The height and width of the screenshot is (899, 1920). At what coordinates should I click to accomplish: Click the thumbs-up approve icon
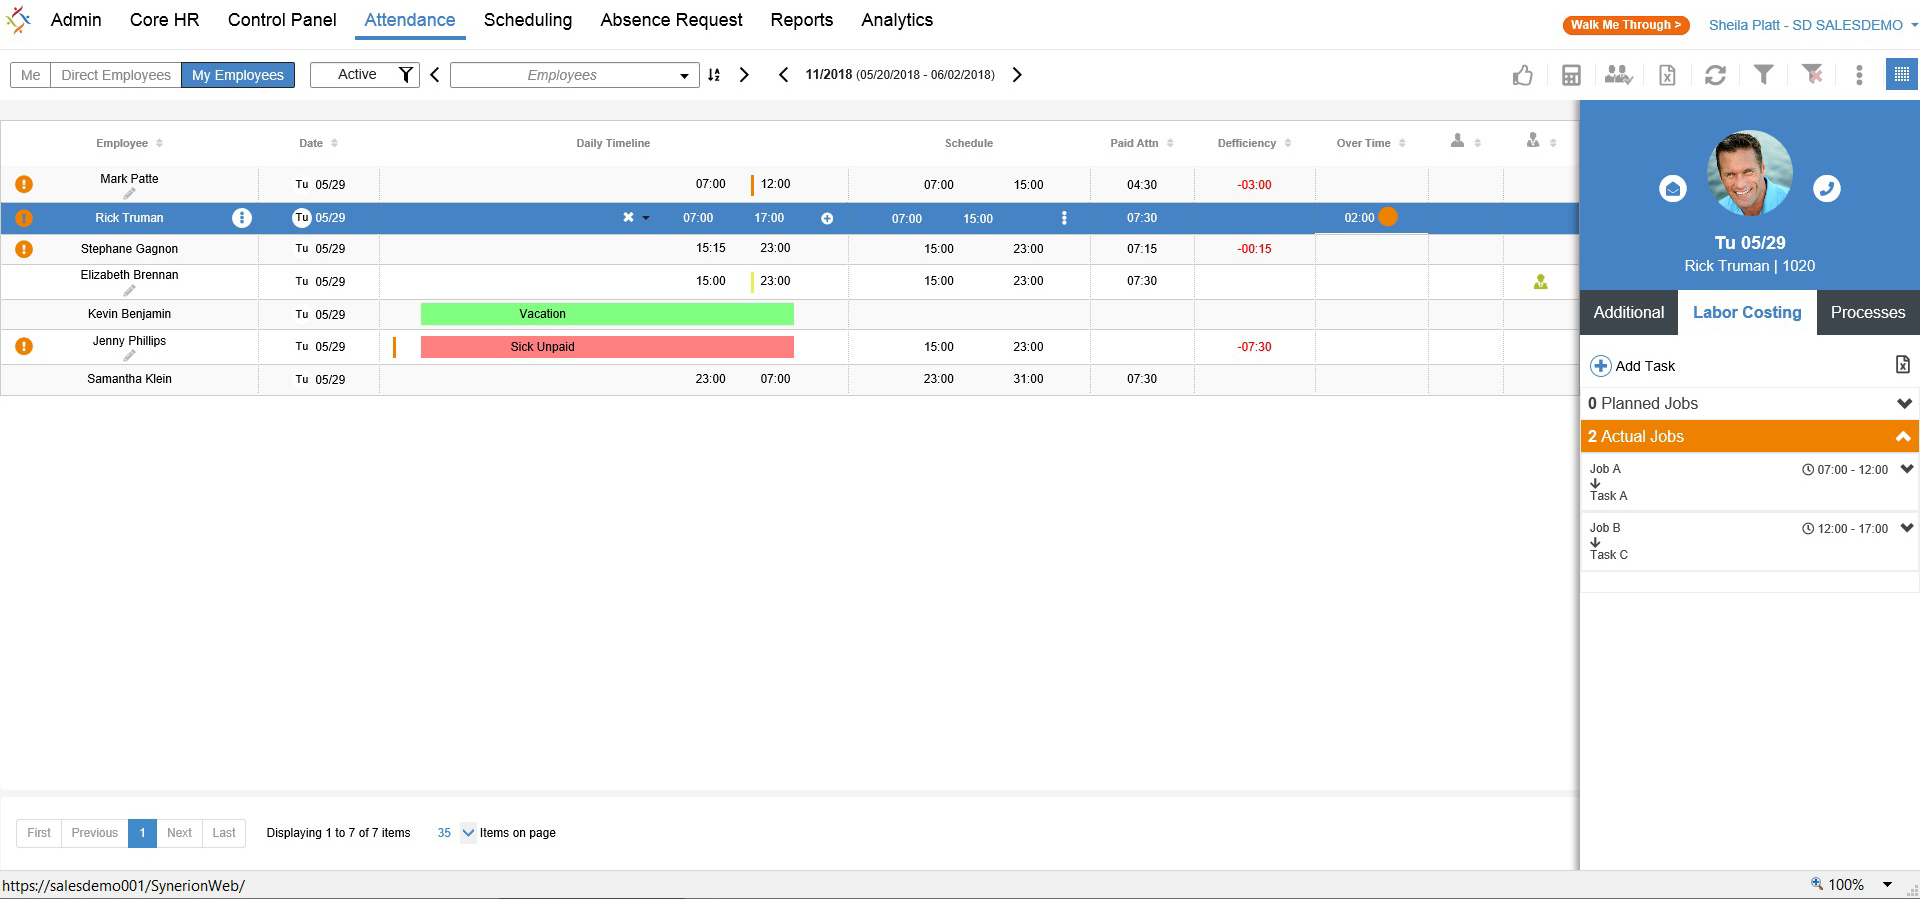[x=1522, y=75]
